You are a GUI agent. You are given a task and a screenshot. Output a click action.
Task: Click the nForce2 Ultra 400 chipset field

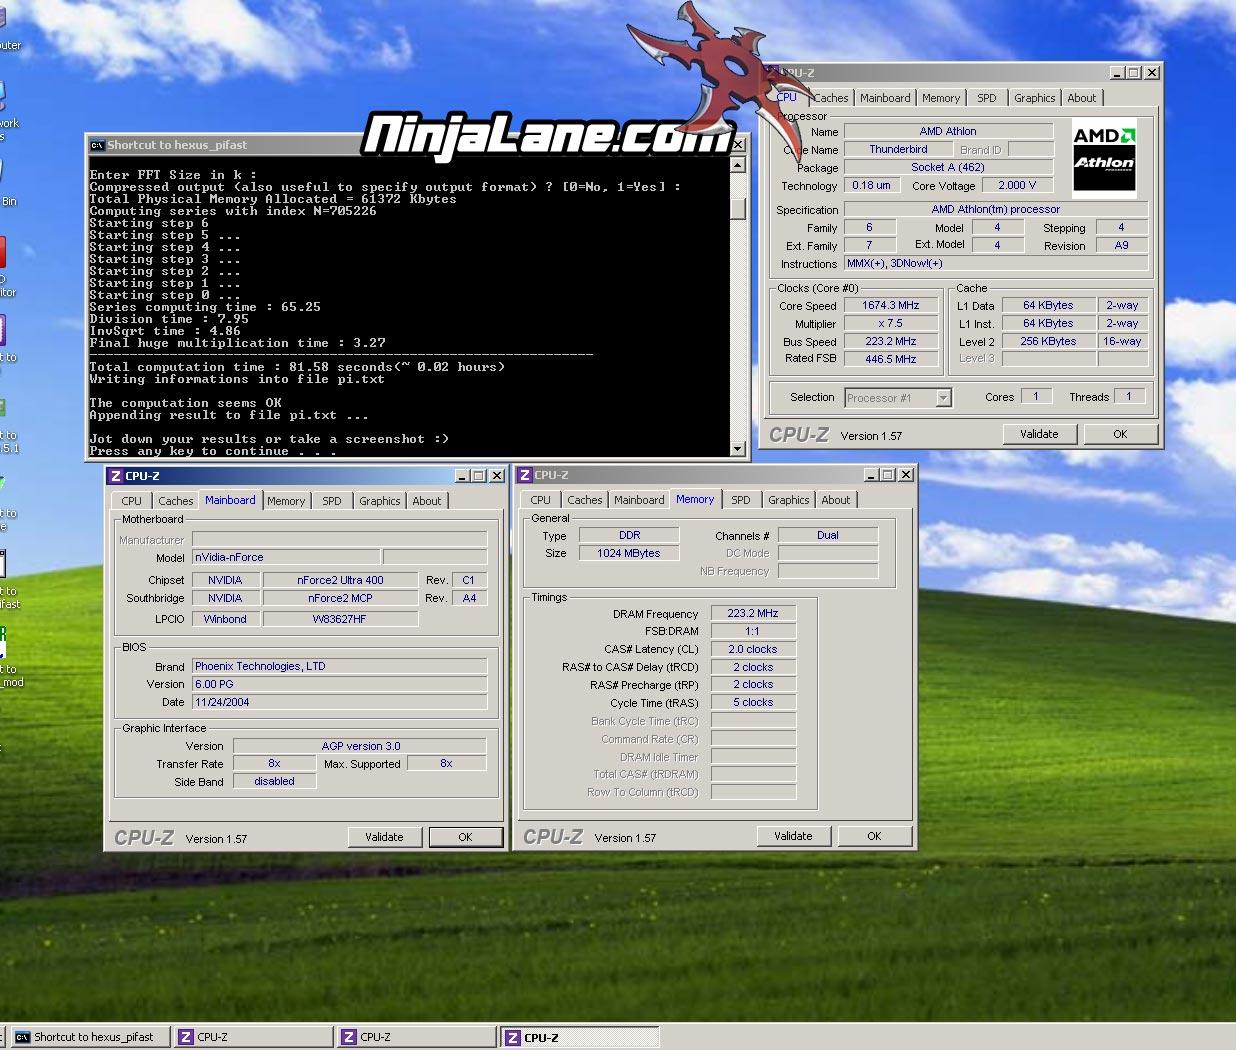(340, 580)
